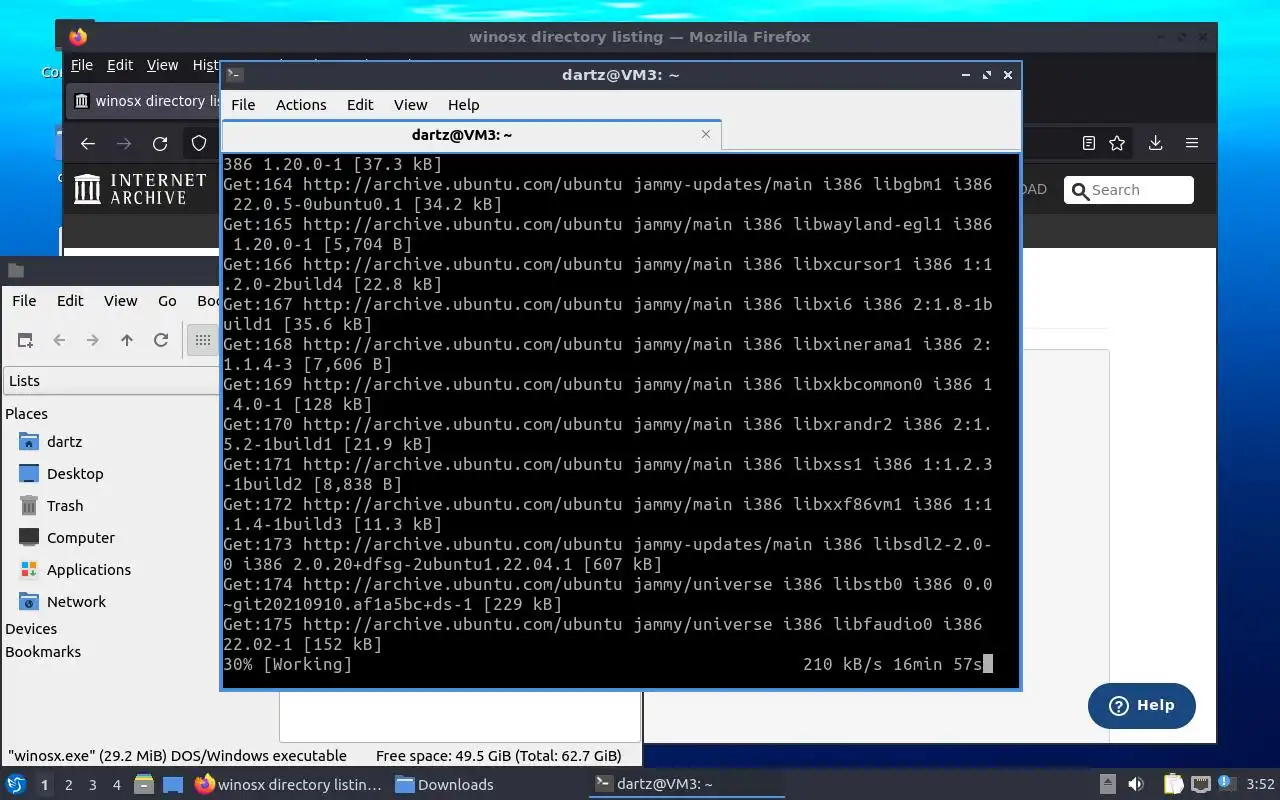This screenshot has height=800, width=1280.
Task: Close the dartz@VM3 terminal tab
Action: coord(706,134)
